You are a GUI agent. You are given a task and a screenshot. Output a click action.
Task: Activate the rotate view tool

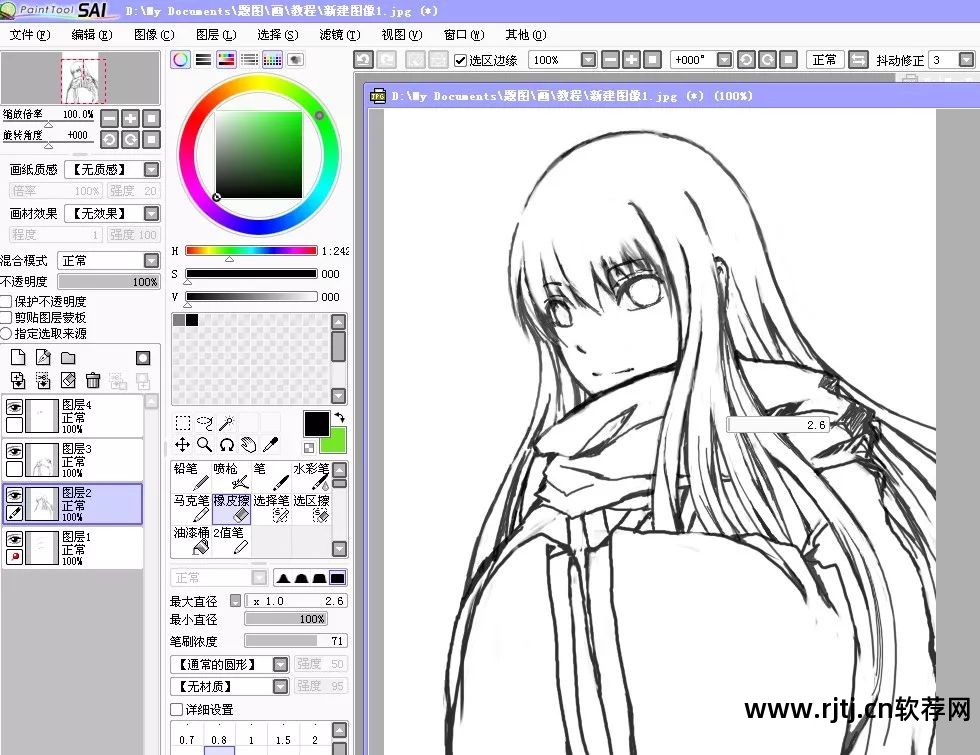[x=226, y=444]
